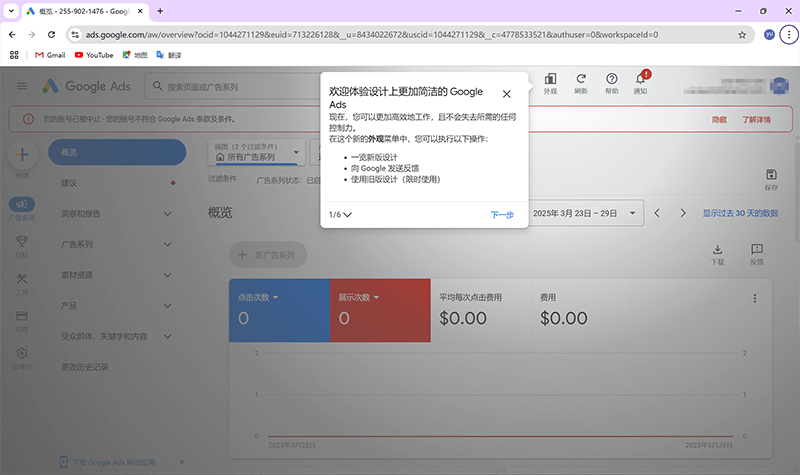Open 更改历史记录 menu item

pos(117,367)
